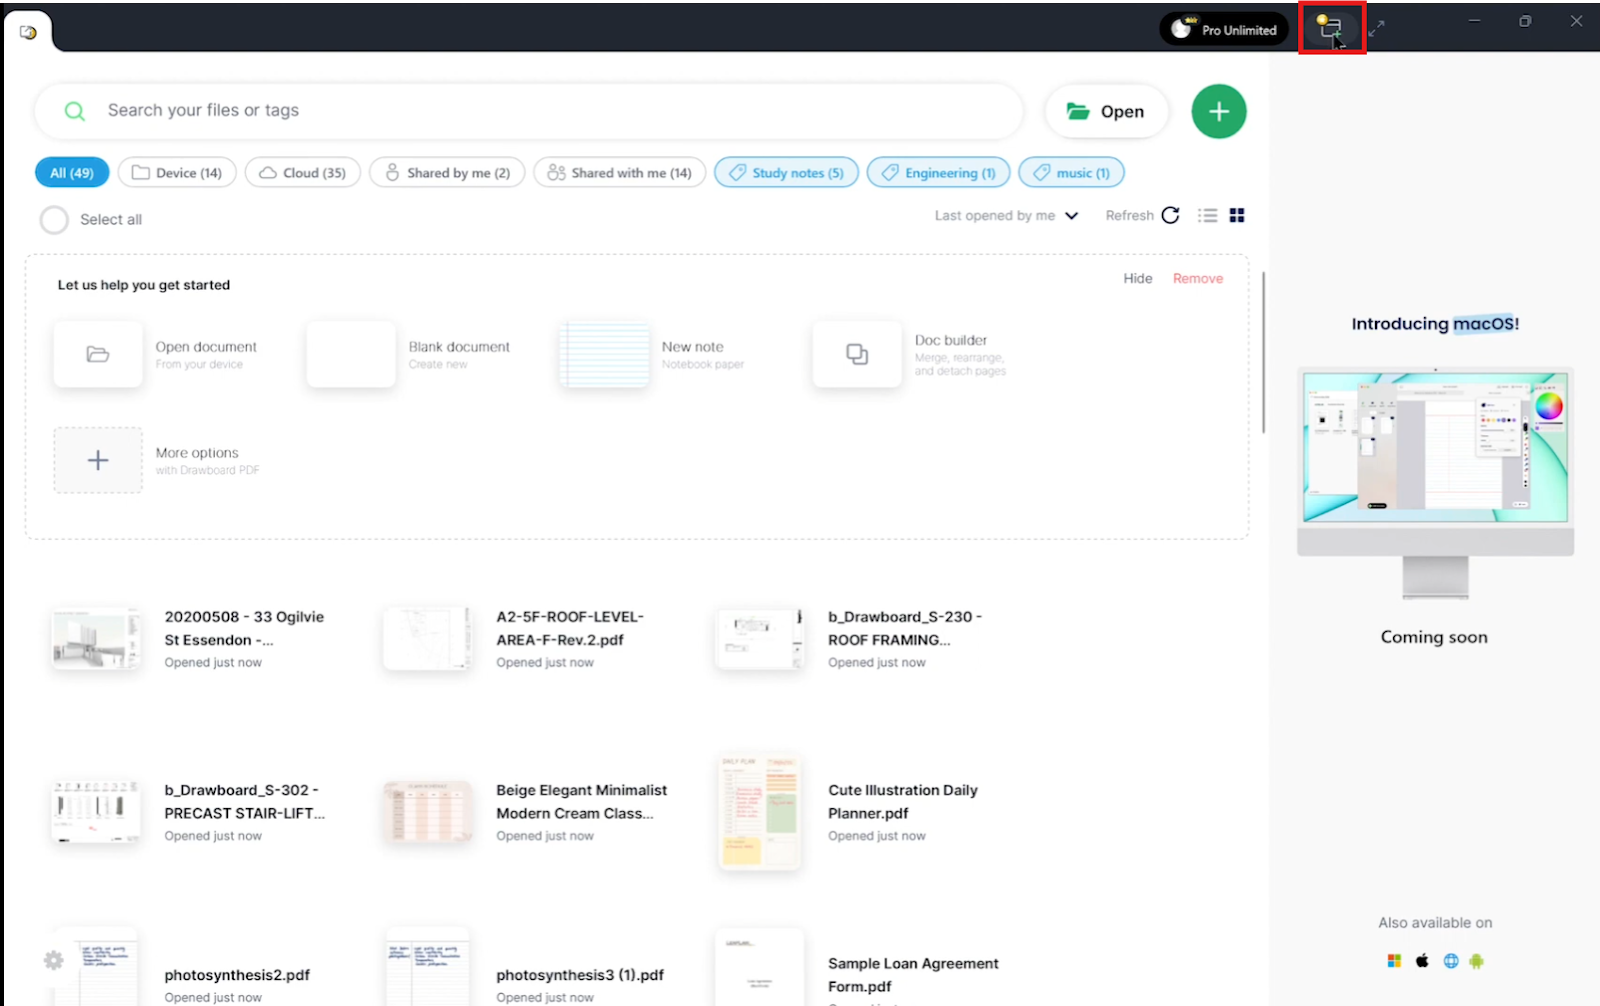The image size is (1600, 1006).
Task: Open photosynthesis3 (1).pdf thumbnail
Action: click(x=428, y=968)
